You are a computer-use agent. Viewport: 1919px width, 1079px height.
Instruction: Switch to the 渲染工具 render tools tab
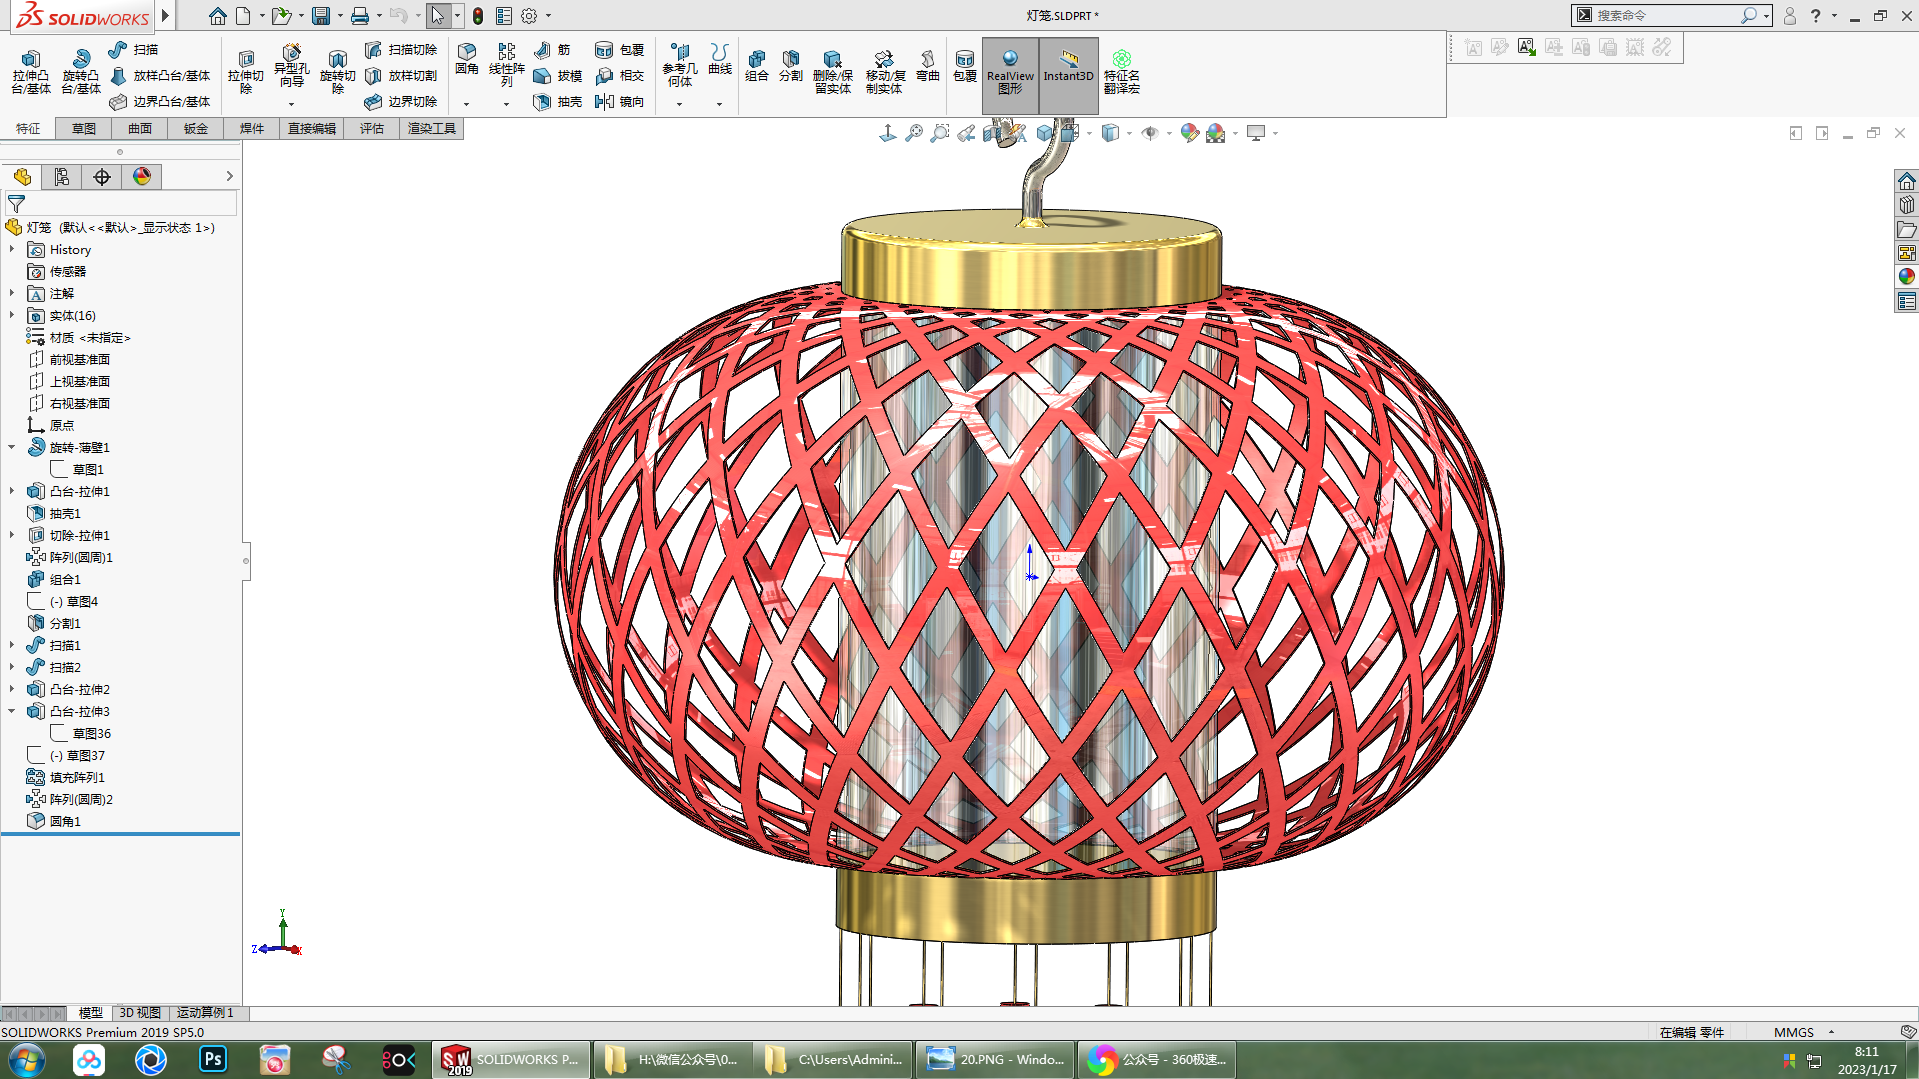431,128
